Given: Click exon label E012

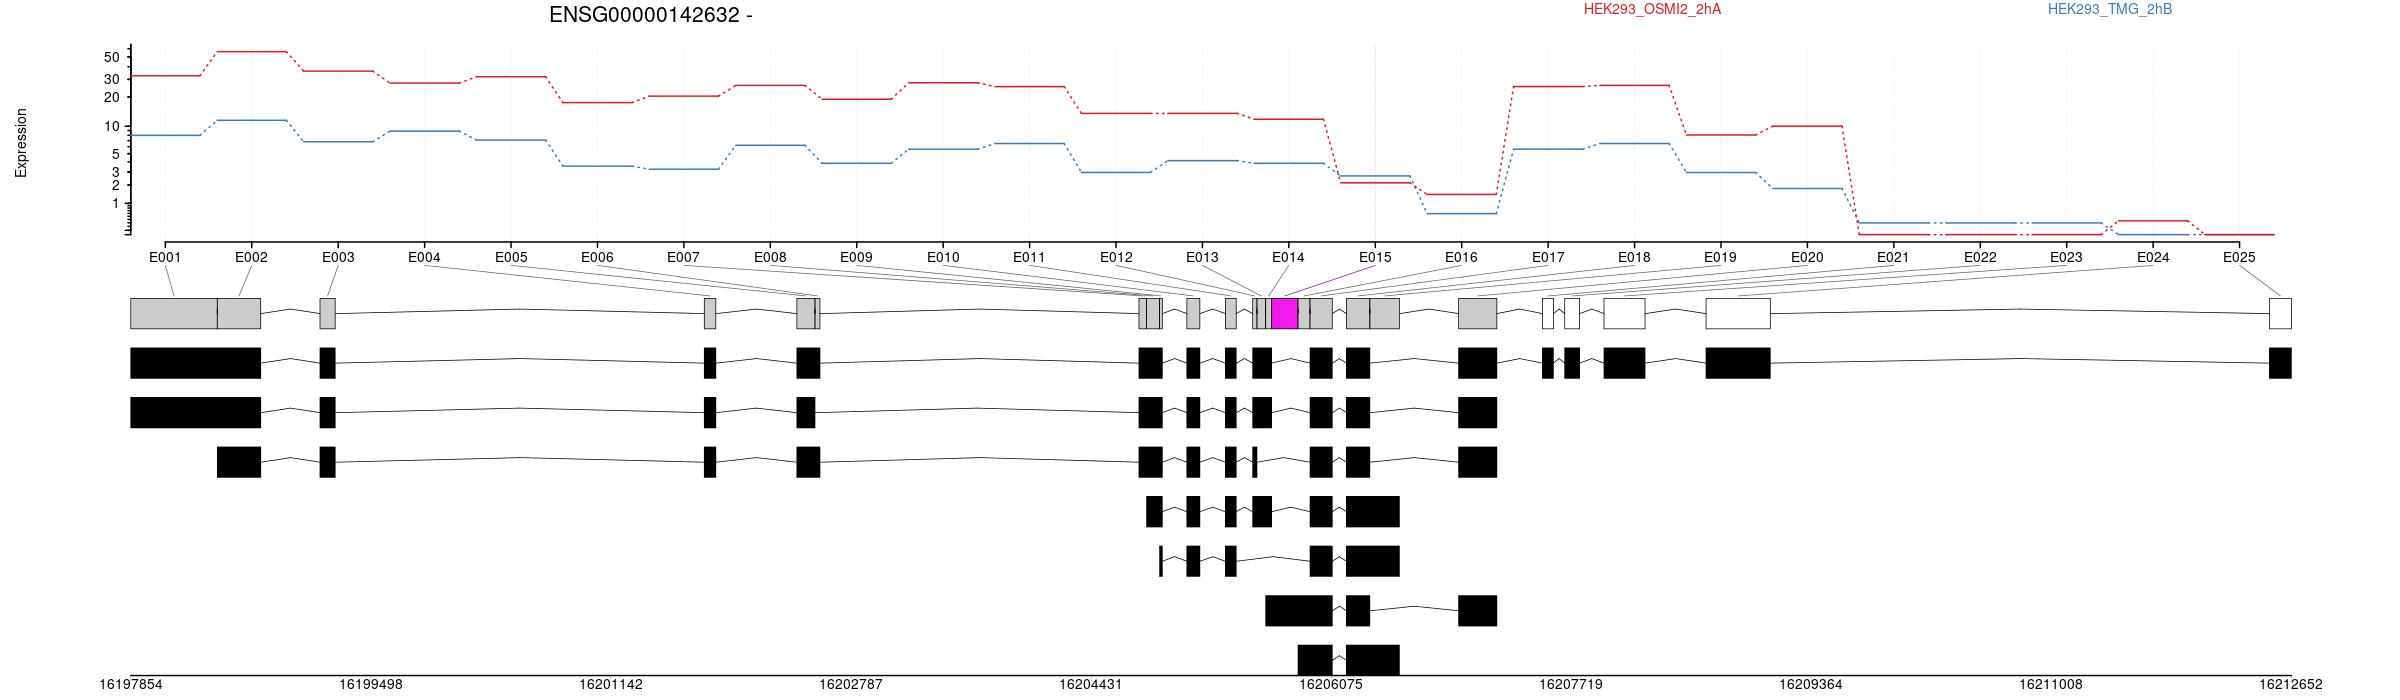Looking at the screenshot, I should click(x=1116, y=257).
